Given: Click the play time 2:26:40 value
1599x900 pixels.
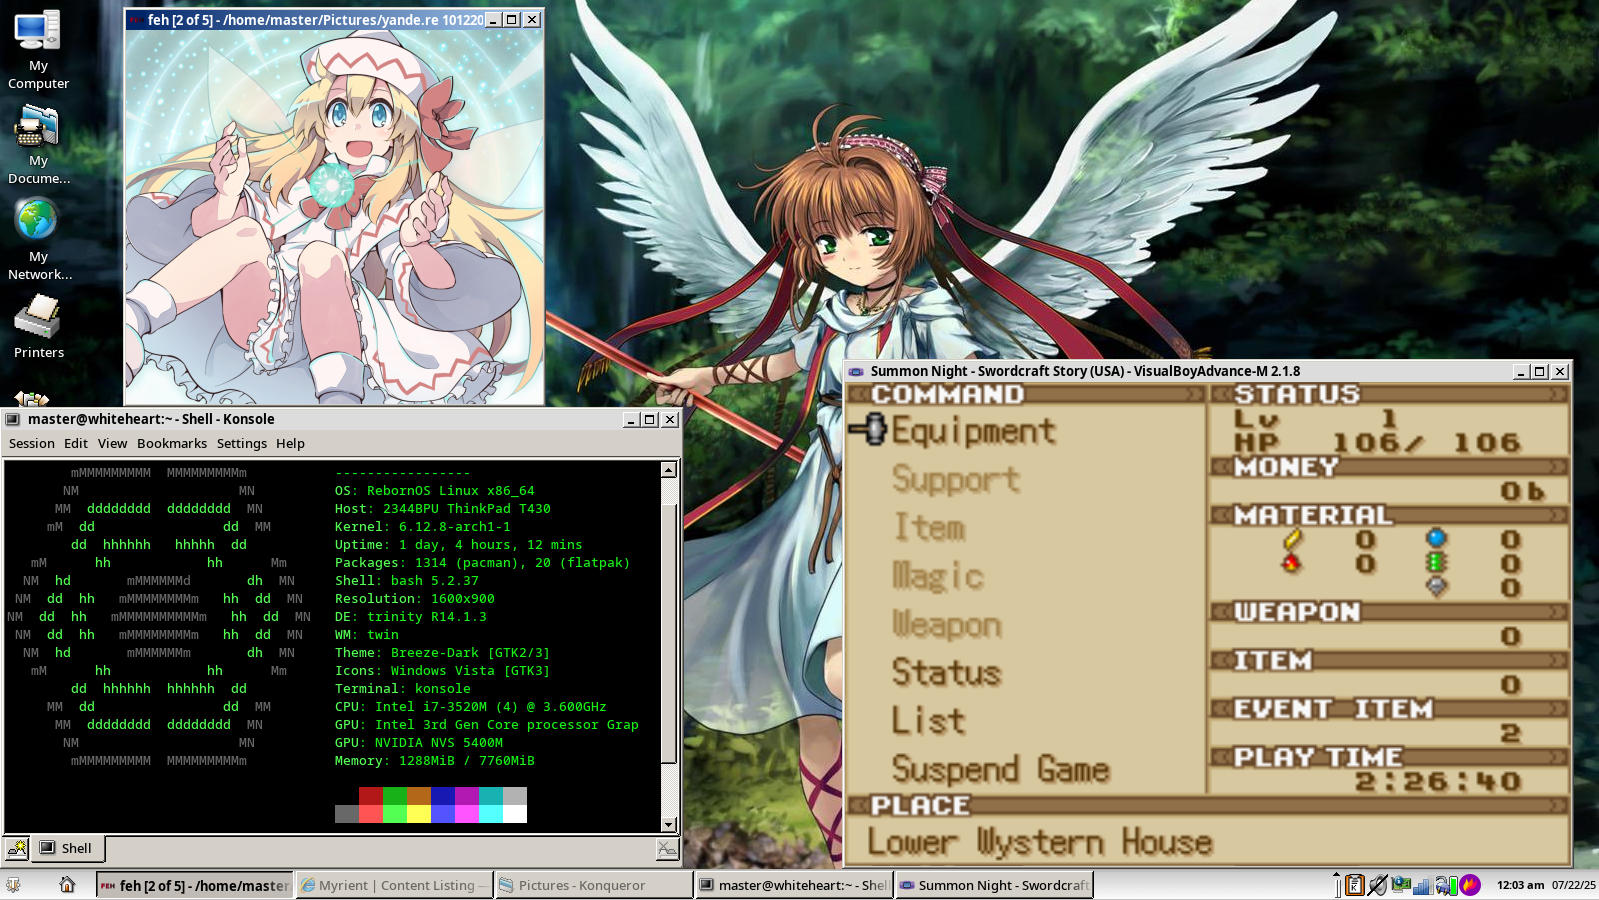Looking at the screenshot, I should [1438, 782].
